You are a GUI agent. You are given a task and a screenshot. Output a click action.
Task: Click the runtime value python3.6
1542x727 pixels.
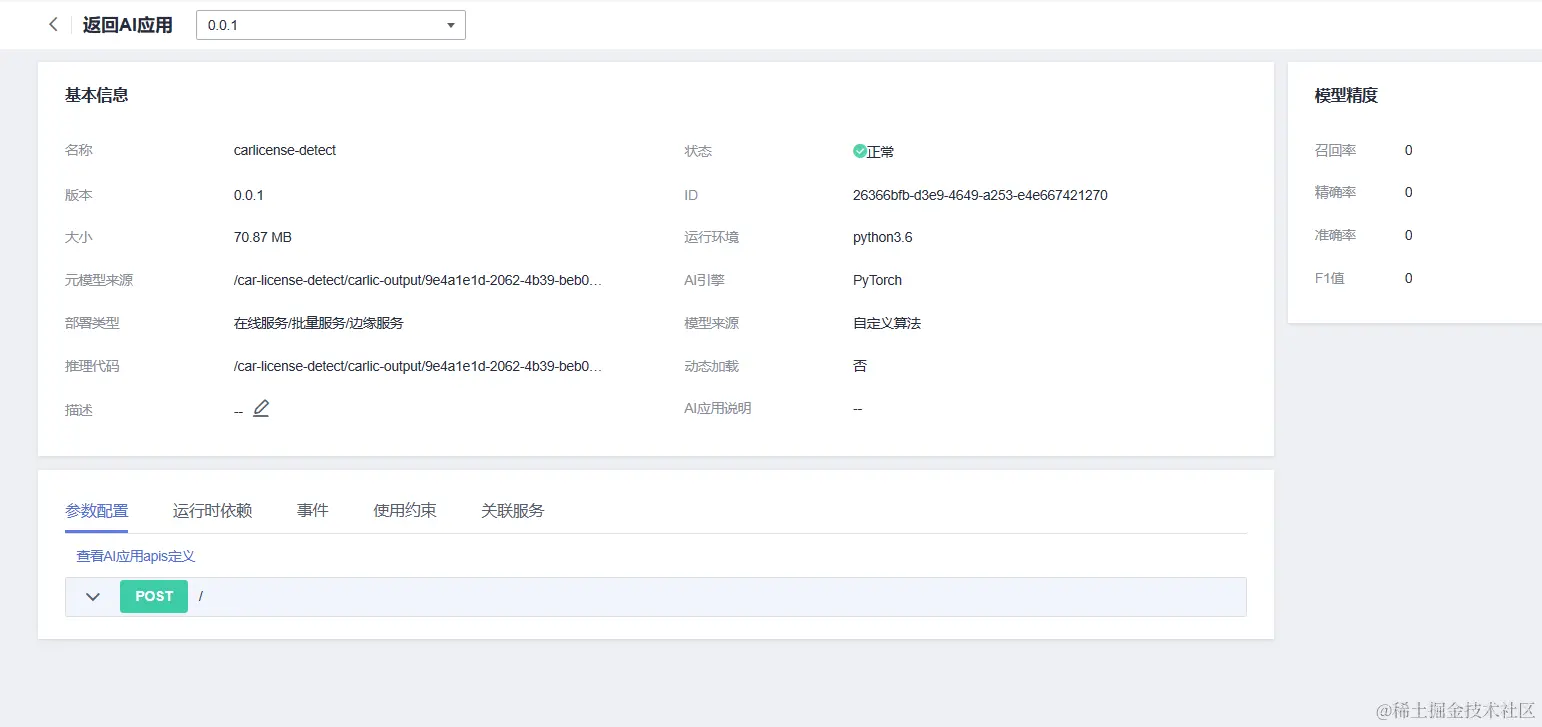tap(883, 237)
